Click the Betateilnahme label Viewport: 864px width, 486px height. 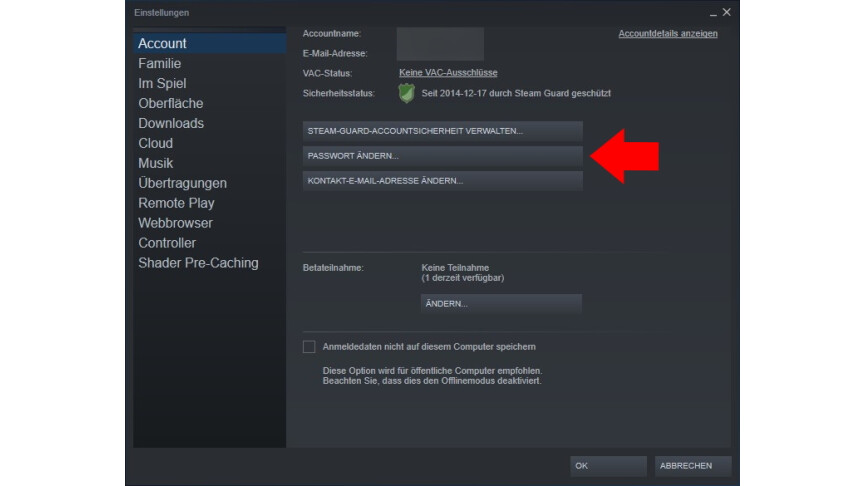coord(333,268)
